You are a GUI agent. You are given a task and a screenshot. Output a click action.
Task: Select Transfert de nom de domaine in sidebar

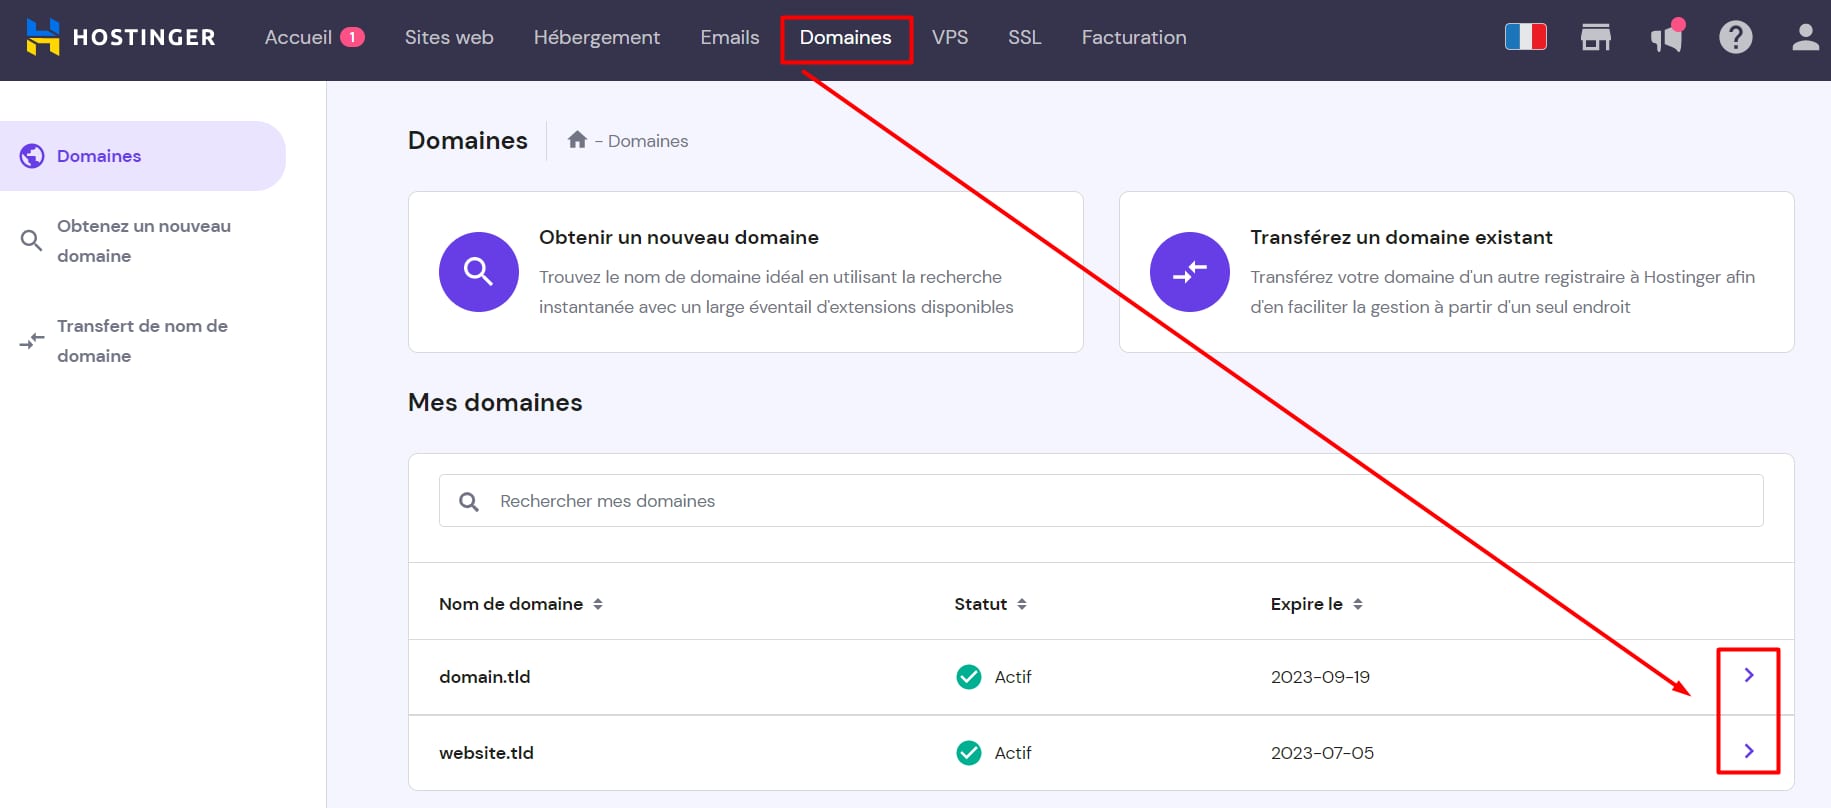[x=142, y=341]
